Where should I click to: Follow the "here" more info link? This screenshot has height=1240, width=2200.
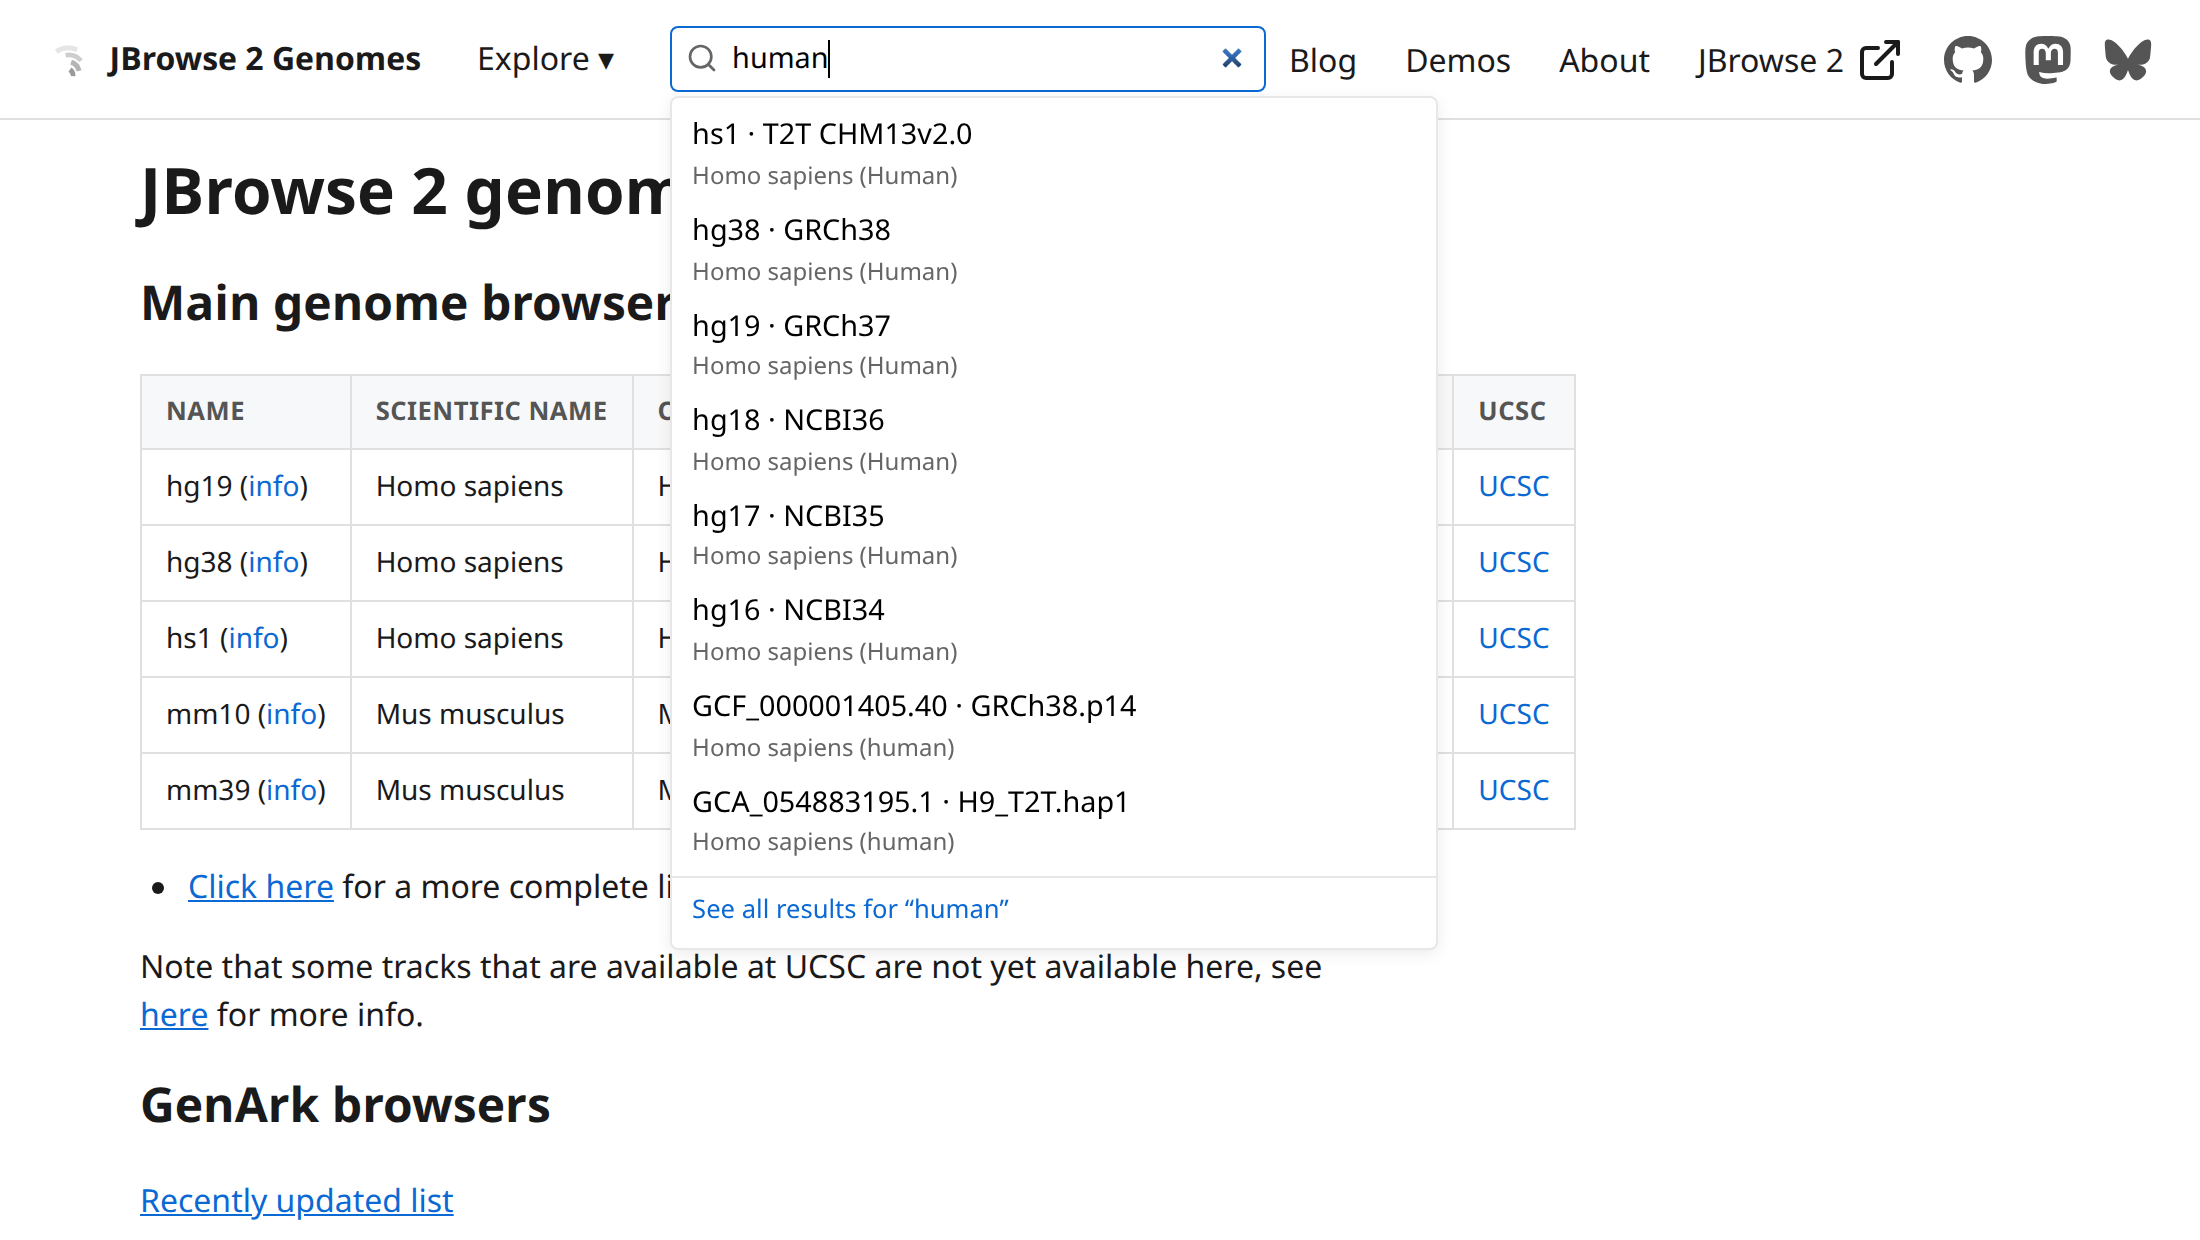pyautogui.click(x=174, y=1015)
